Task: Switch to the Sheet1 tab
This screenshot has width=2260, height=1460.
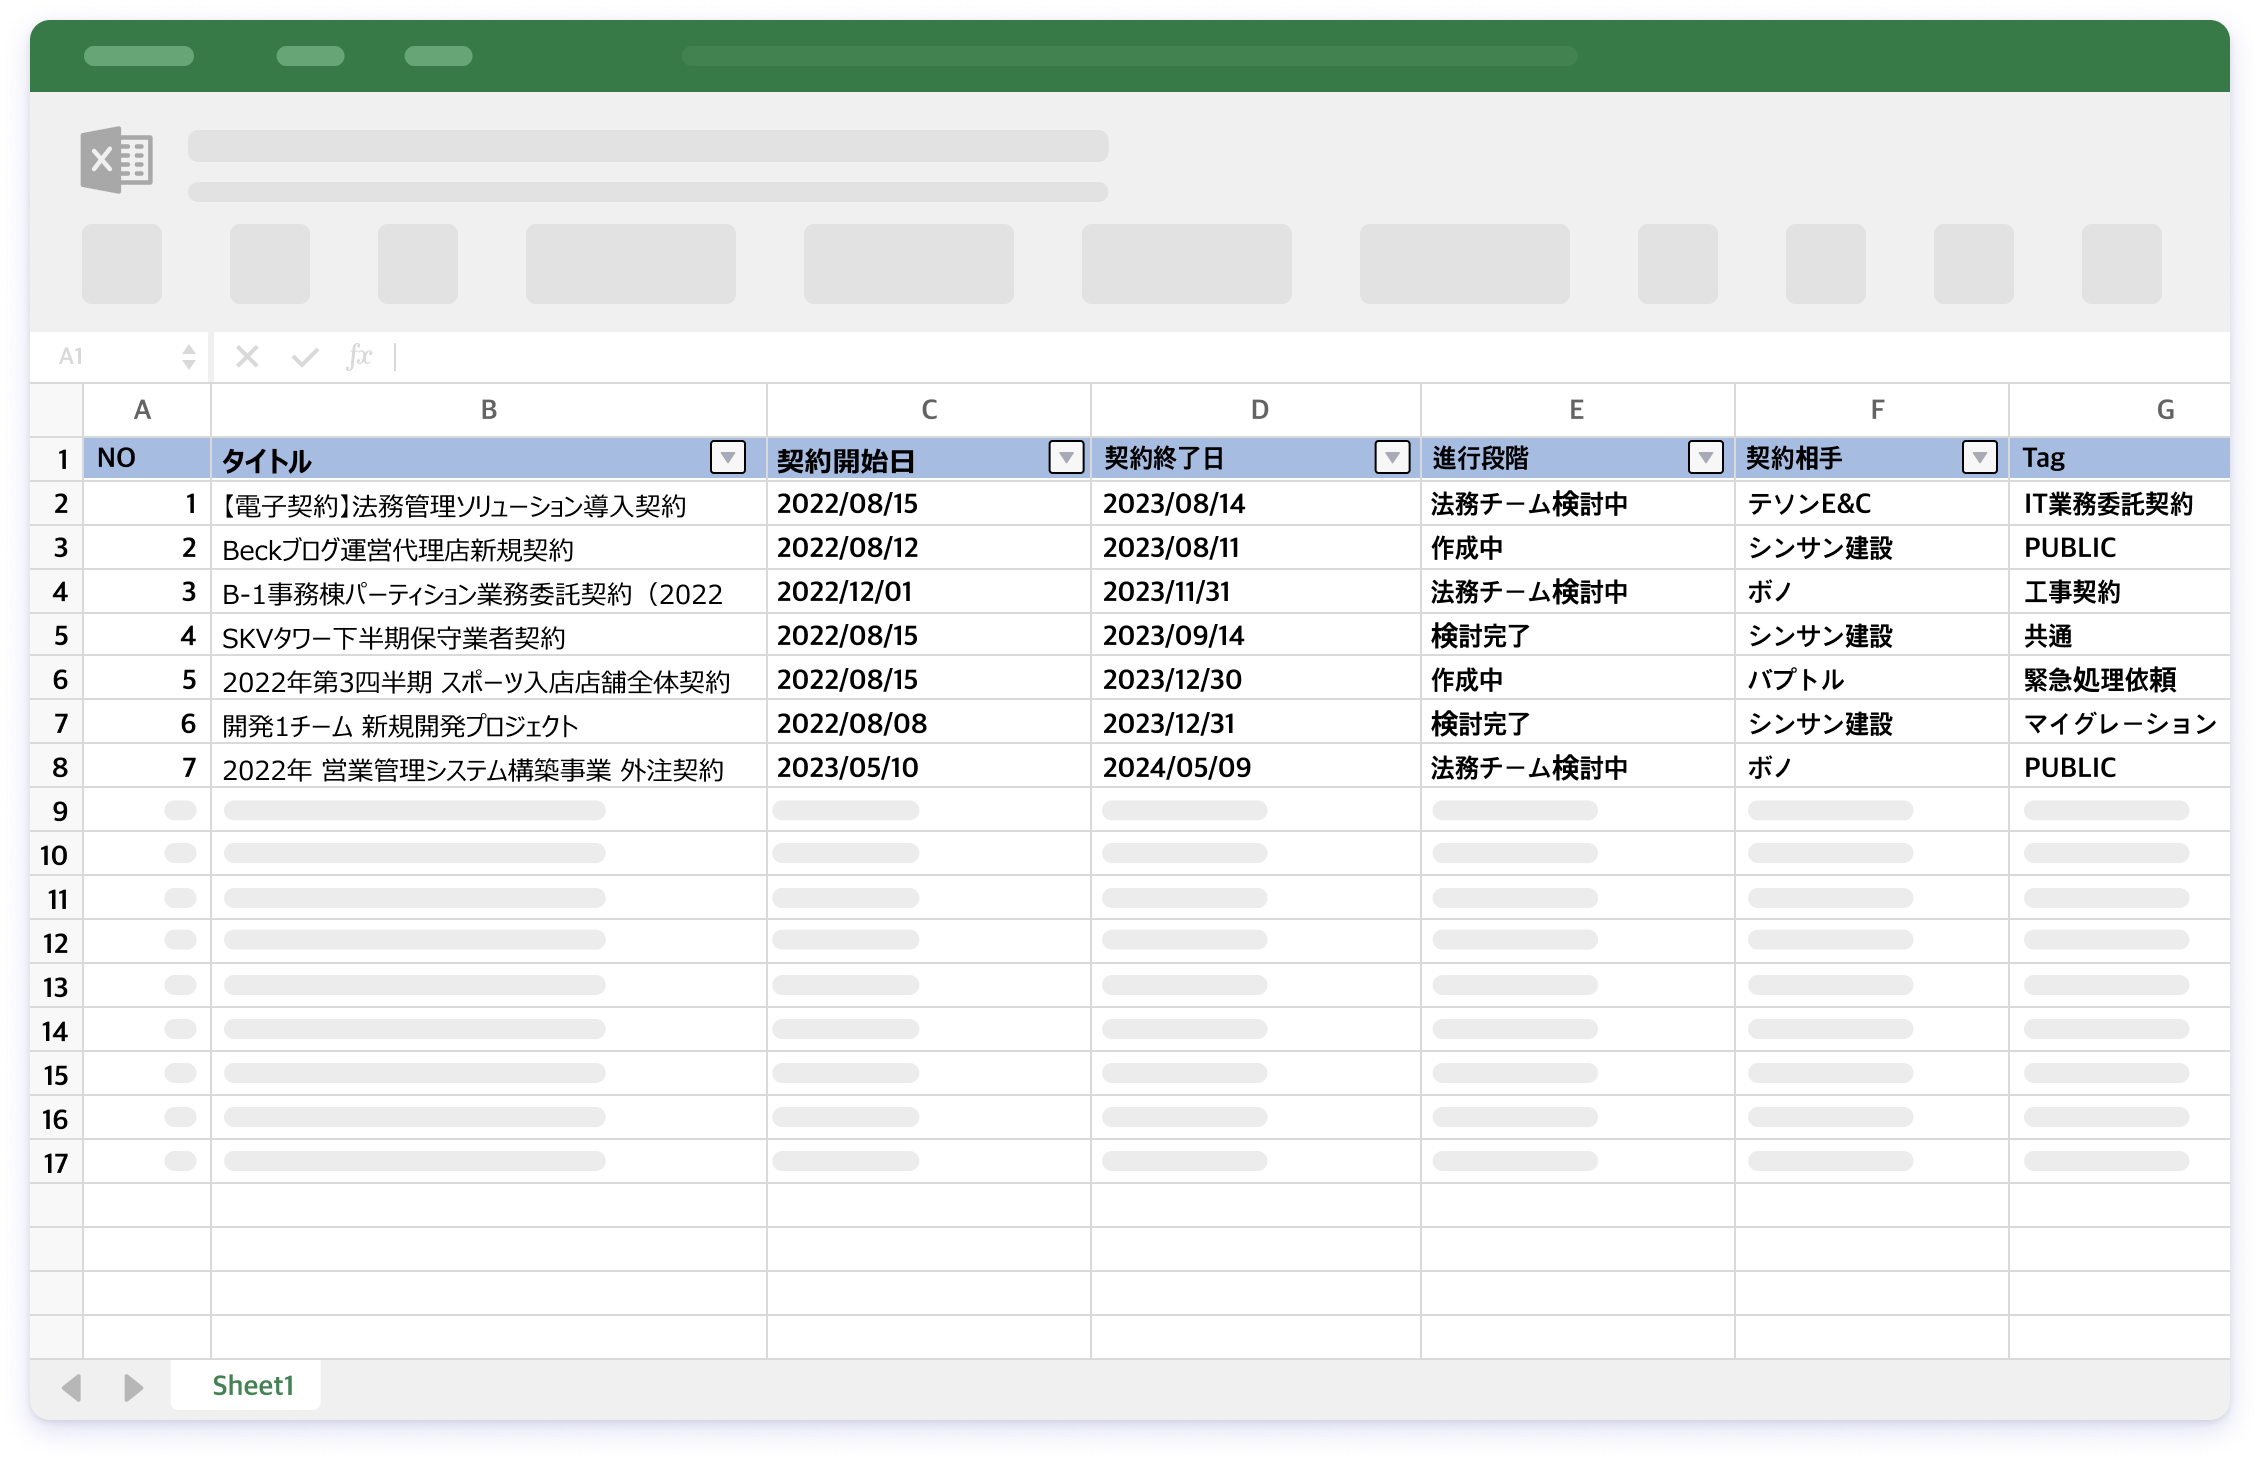Action: tap(252, 1385)
